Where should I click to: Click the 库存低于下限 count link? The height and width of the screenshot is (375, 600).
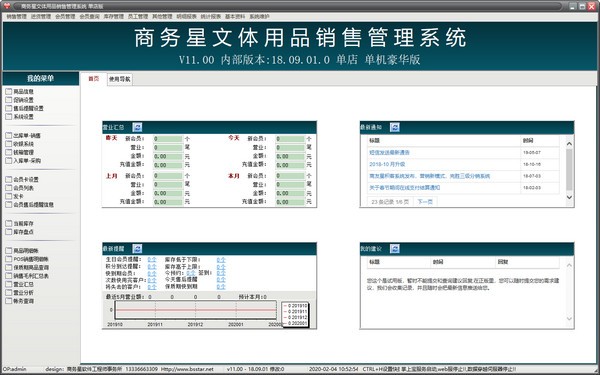(x=221, y=259)
